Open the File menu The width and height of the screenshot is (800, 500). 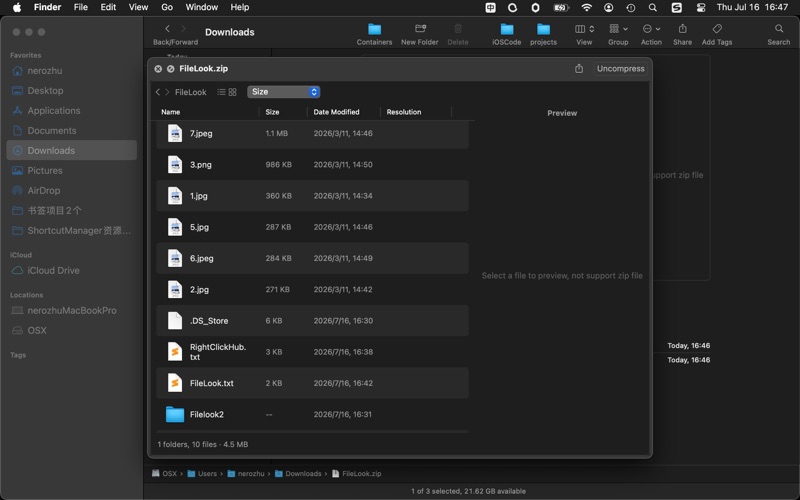pyautogui.click(x=81, y=7)
